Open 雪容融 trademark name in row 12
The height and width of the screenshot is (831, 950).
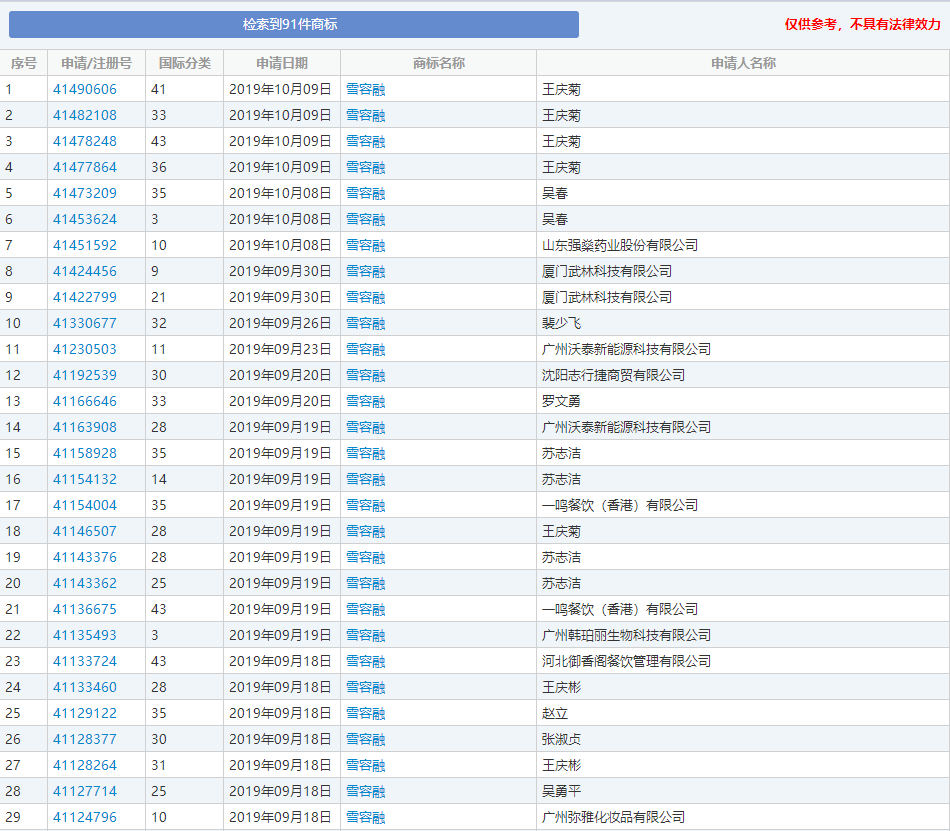tap(366, 376)
